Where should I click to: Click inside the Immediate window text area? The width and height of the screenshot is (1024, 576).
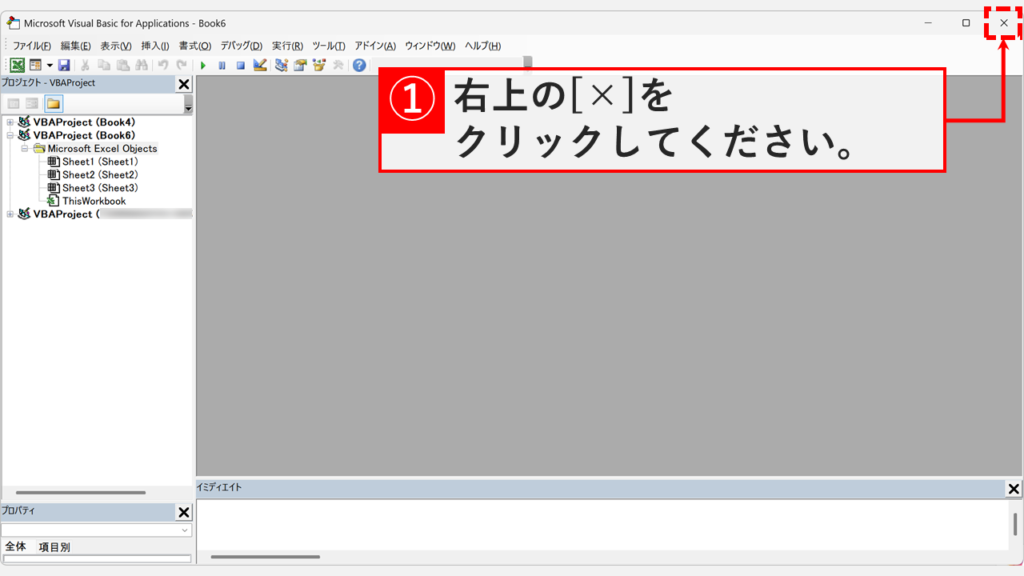click(602, 525)
